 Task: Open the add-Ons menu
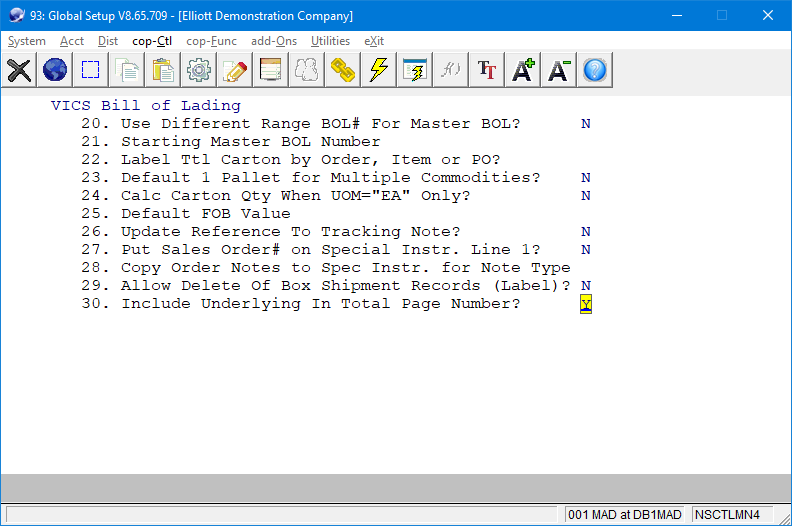tap(275, 41)
